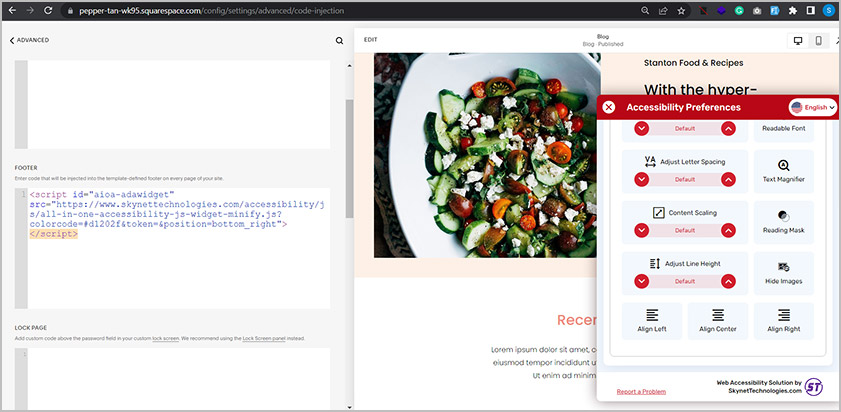Click inside the Lock Page code editor
Image resolution: width=841 pixels, height=412 pixels.
tap(179, 378)
